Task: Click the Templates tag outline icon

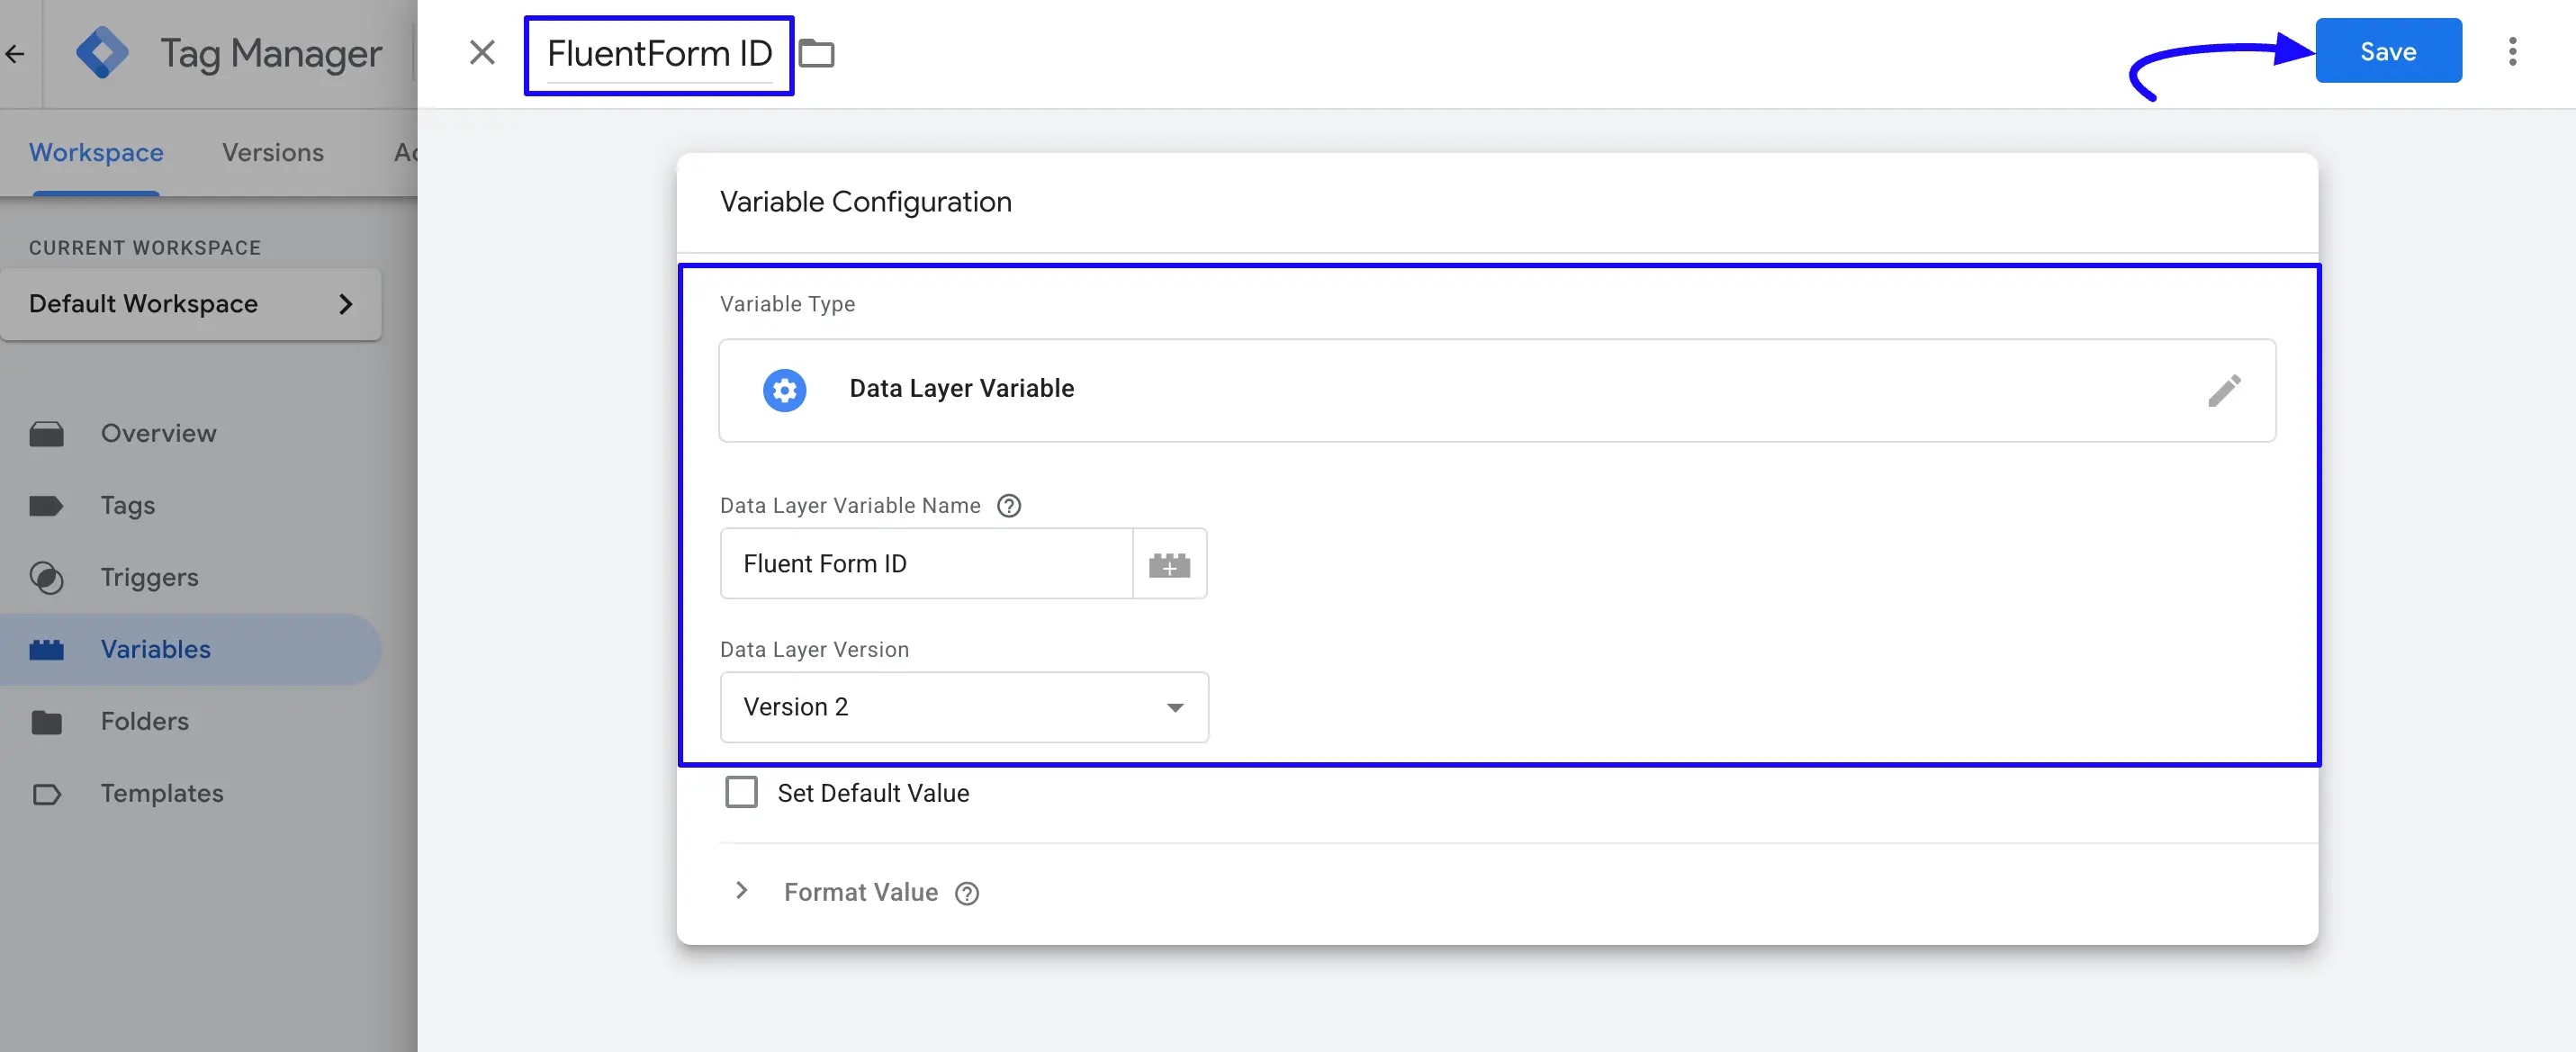Action: (46, 795)
